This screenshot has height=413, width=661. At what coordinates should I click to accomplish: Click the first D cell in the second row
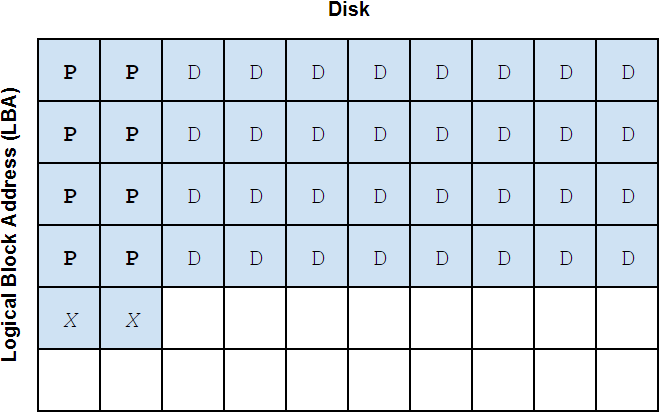coord(193,133)
